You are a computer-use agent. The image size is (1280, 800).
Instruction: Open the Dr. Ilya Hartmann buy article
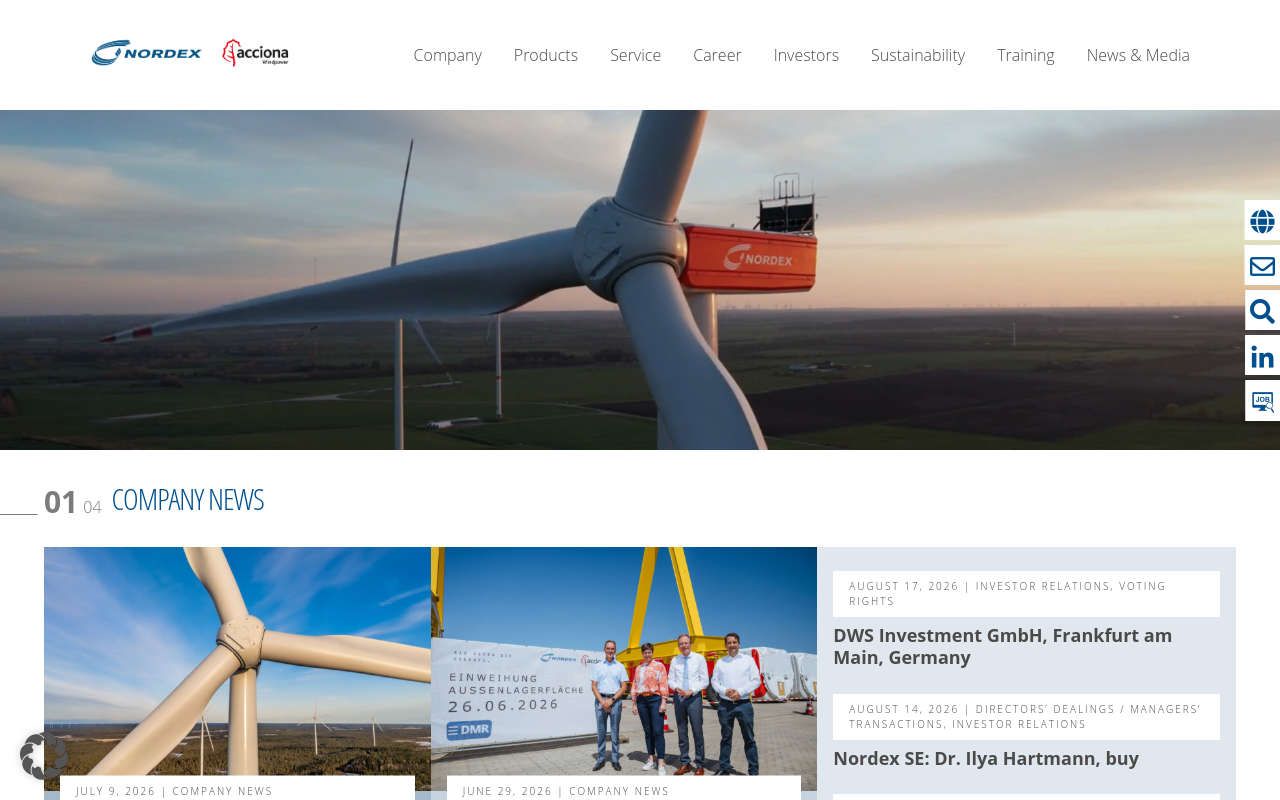986,758
